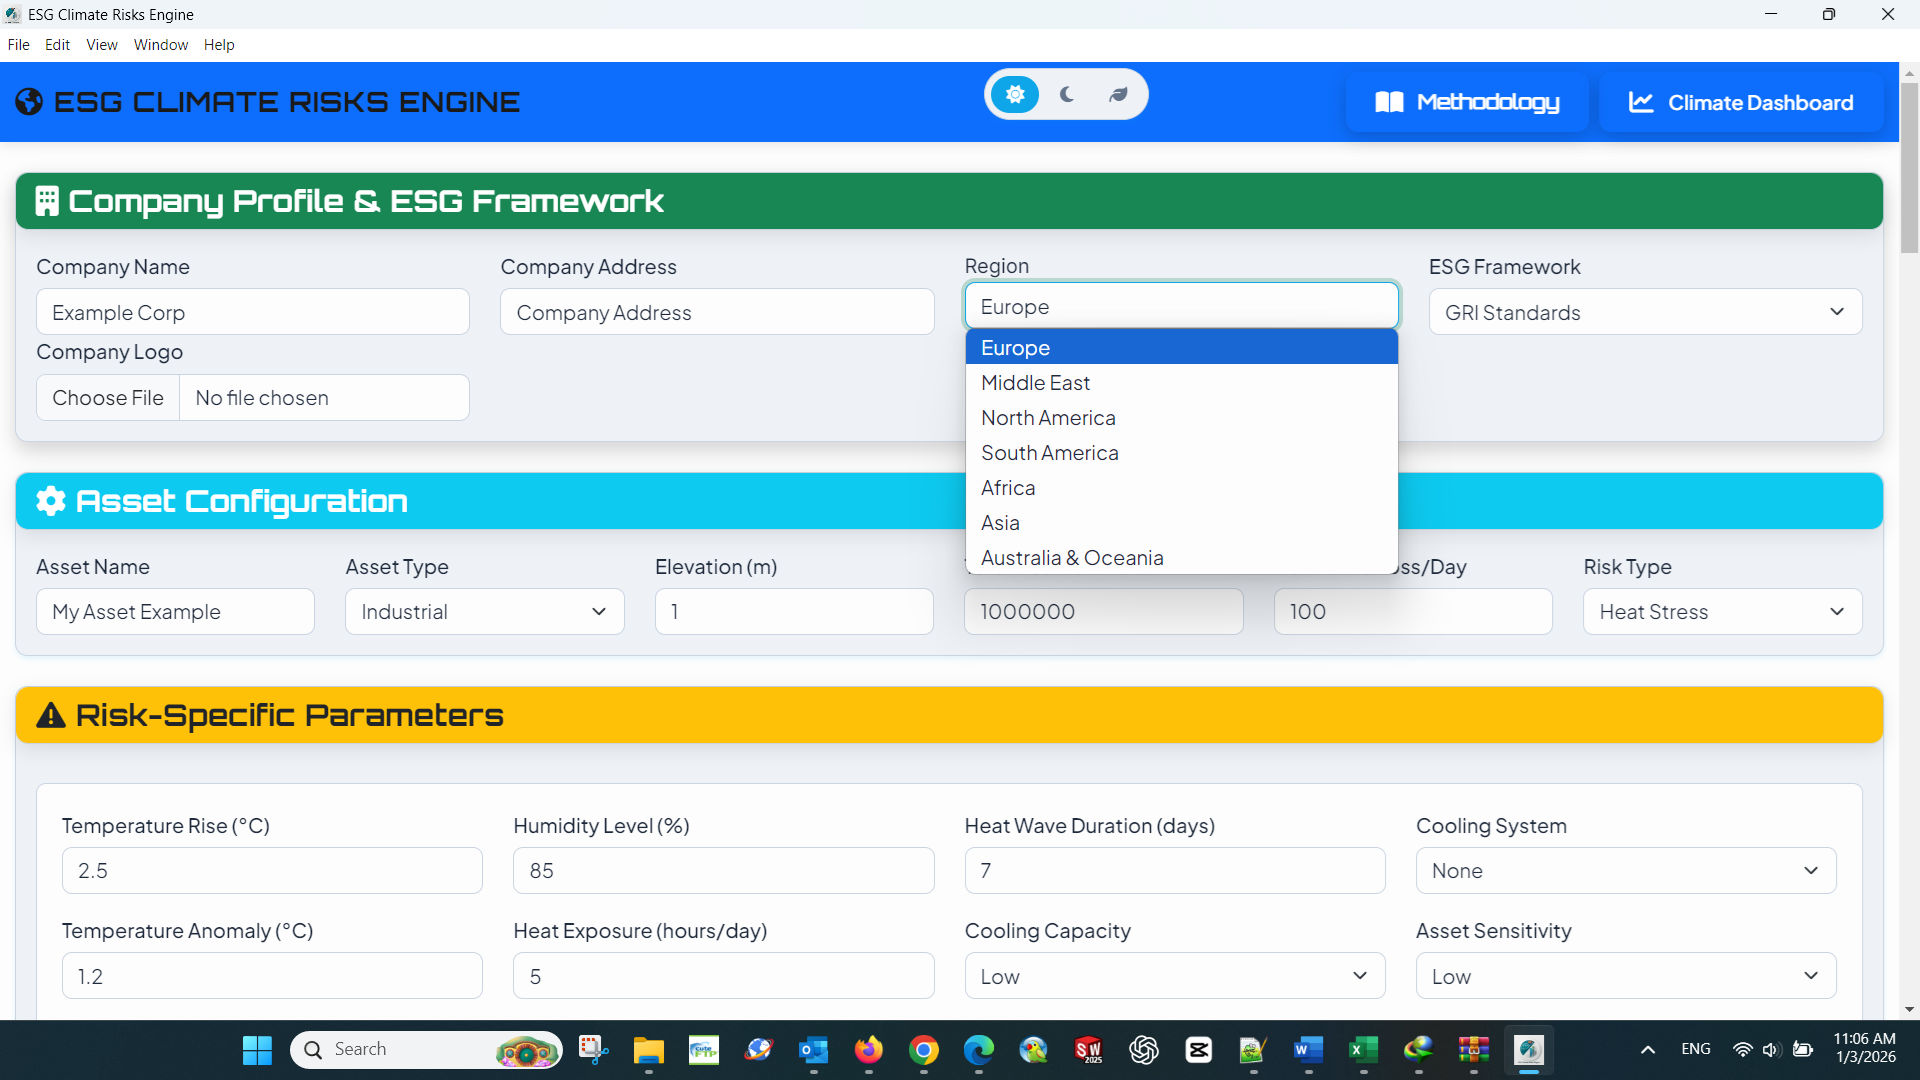Activate the leaf eco theme toggle
The height and width of the screenshot is (1080, 1920).
[x=1118, y=94]
